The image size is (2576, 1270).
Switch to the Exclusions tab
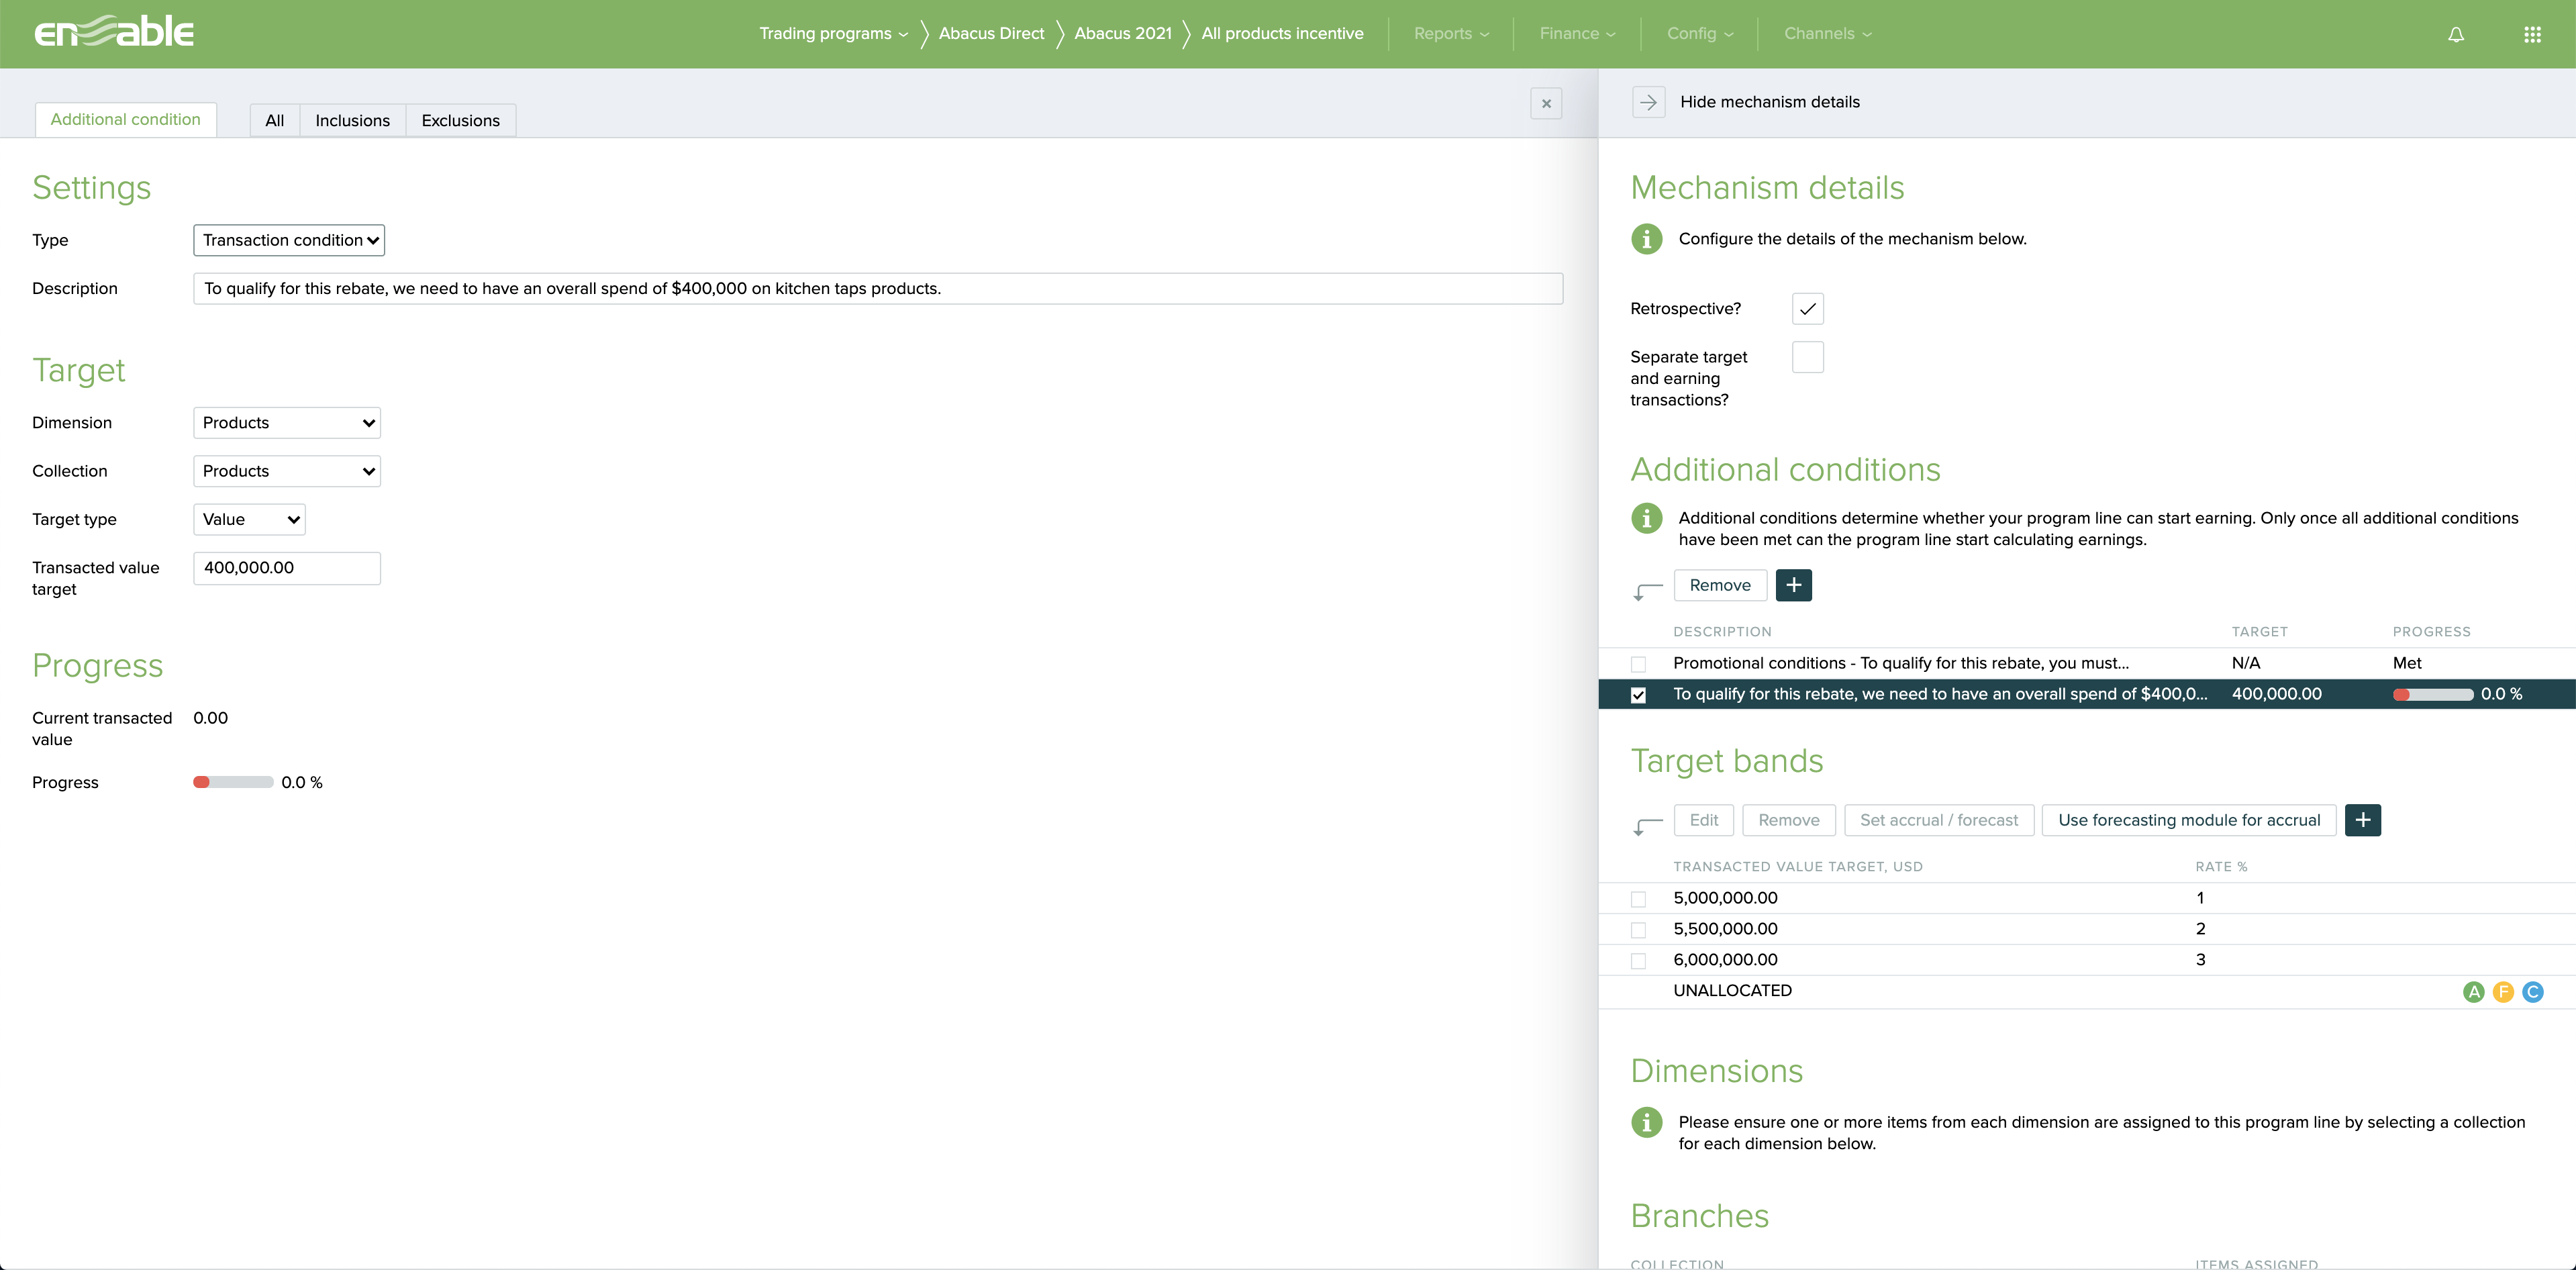[x=460, y=121]
